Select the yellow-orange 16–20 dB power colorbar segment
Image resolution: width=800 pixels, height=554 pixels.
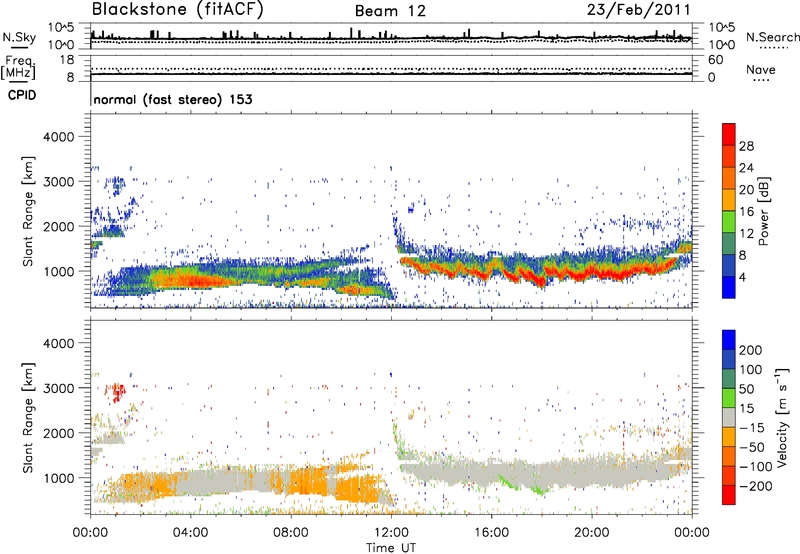click(729, 200)
